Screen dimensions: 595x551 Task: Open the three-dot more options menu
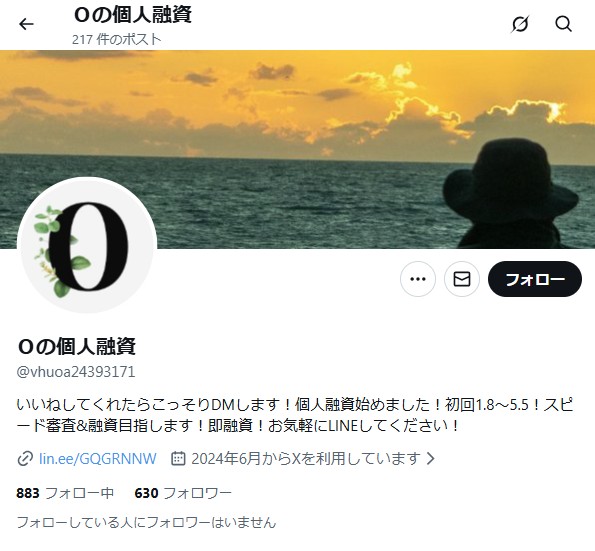pos(418,279)
